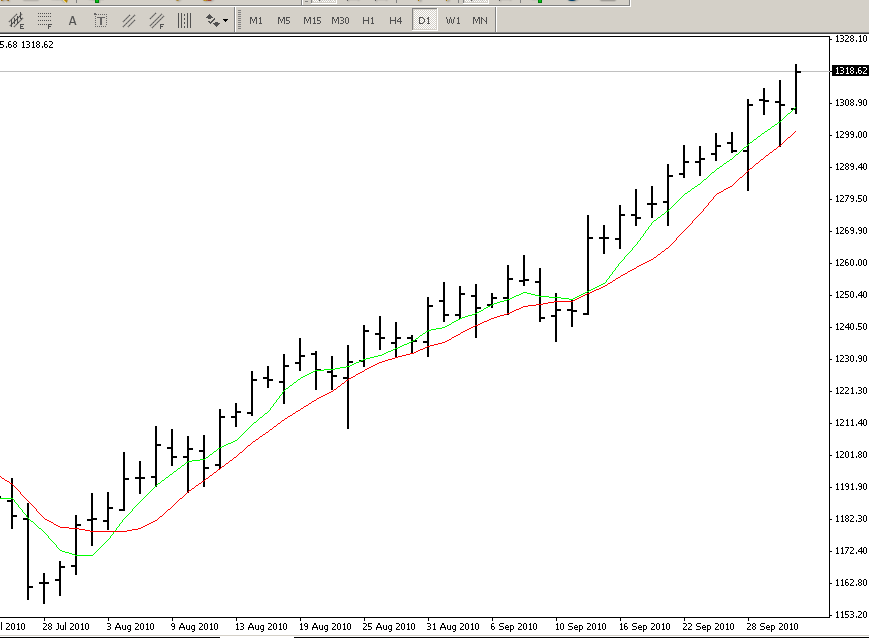
Task: Click the timeframe toolbar drag handle
Action: (239, 21)
